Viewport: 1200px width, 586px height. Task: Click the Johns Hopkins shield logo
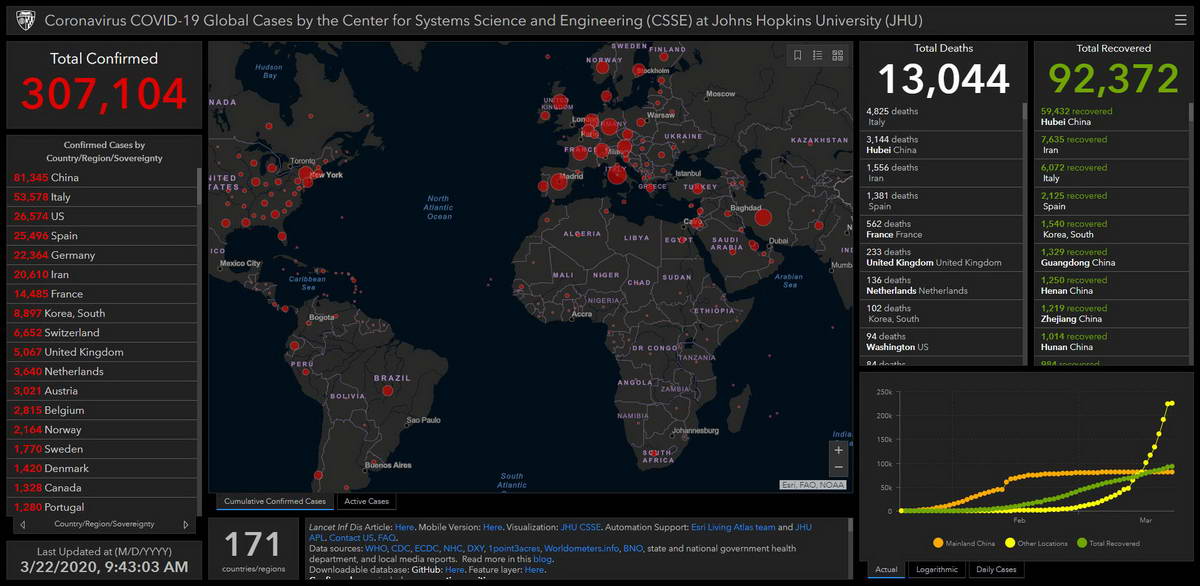pyautogui.click(x=25, y=20)
